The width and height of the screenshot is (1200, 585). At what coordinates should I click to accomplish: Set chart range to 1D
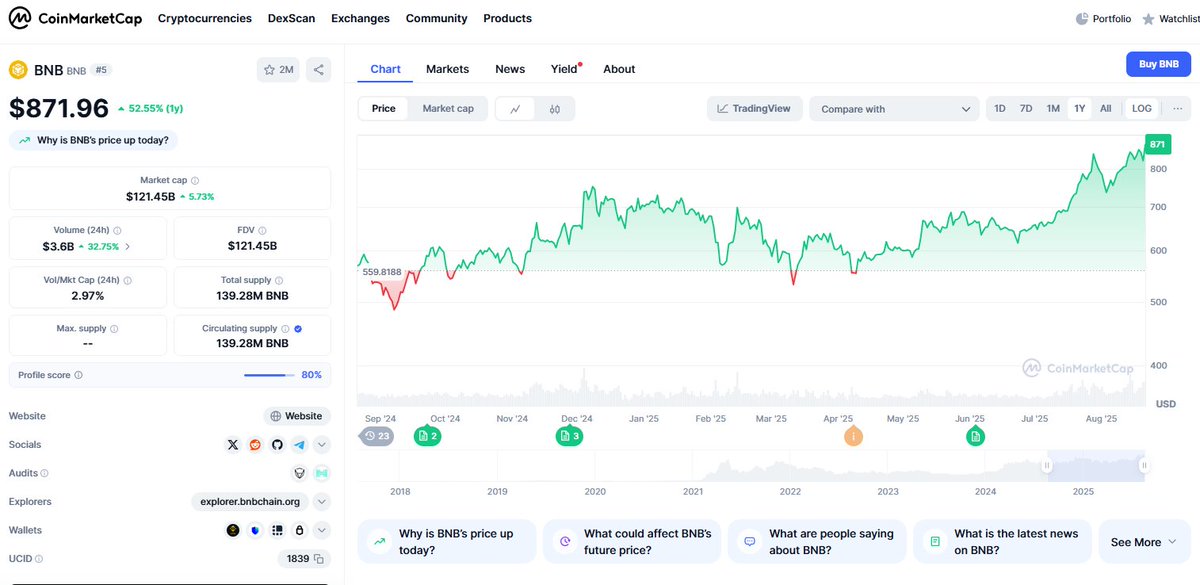click(x=1000, y=109)
